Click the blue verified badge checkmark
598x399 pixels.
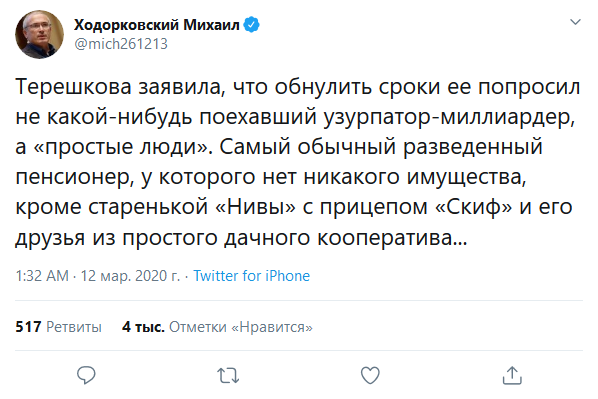pyautogui.click(x=251, y=25)
